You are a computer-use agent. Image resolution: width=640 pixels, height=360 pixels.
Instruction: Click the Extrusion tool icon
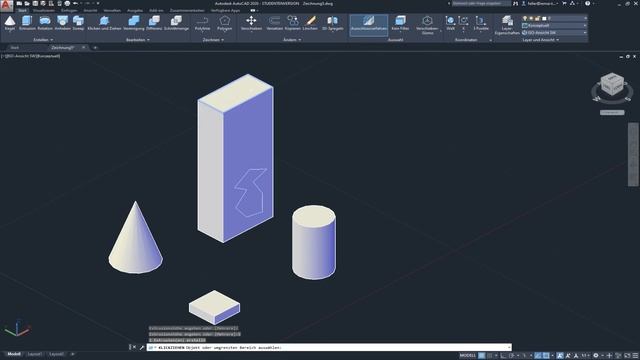point(27,23)
